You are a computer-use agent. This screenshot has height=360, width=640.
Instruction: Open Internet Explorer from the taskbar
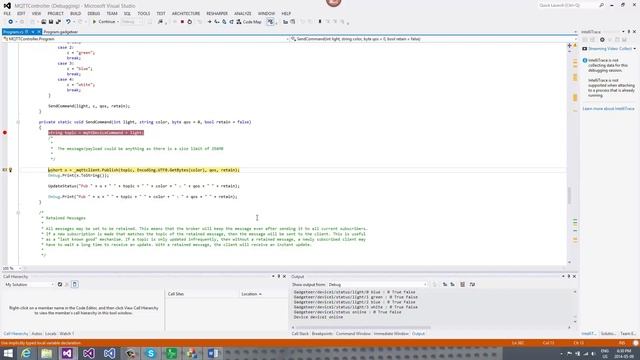tap(26, 353)
